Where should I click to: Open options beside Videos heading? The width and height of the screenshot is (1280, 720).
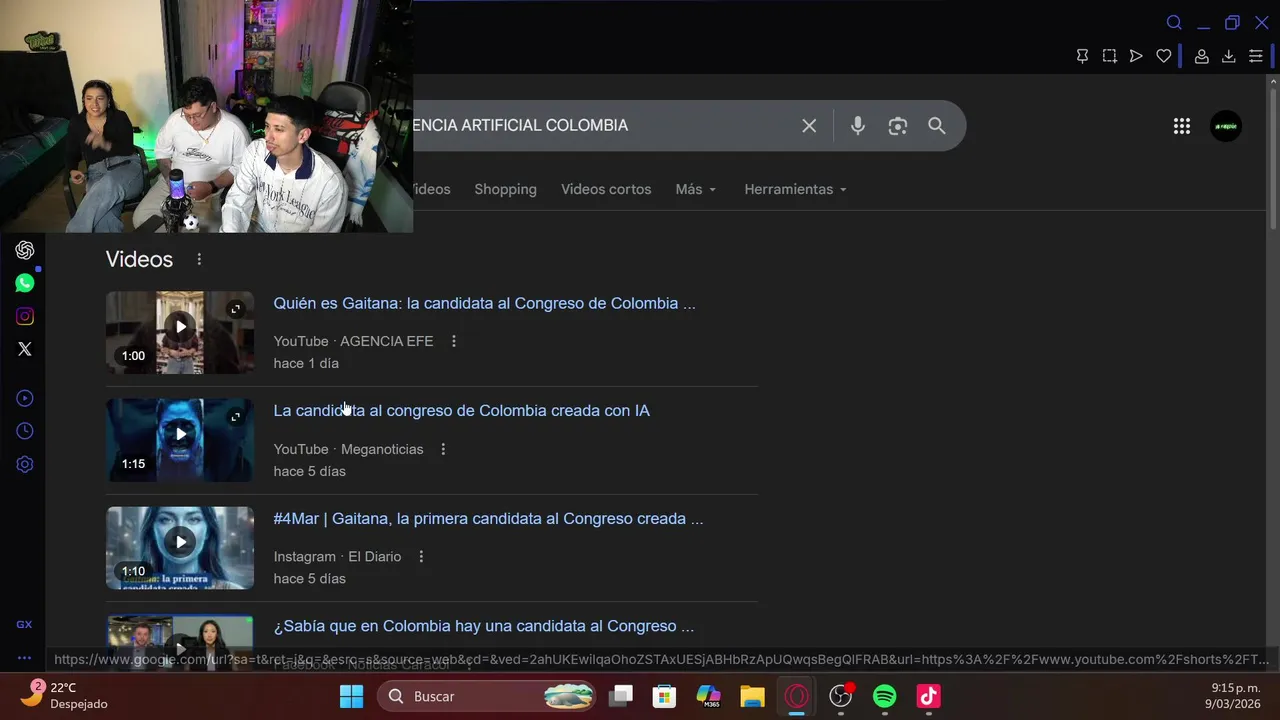click(x=199, y=259)
